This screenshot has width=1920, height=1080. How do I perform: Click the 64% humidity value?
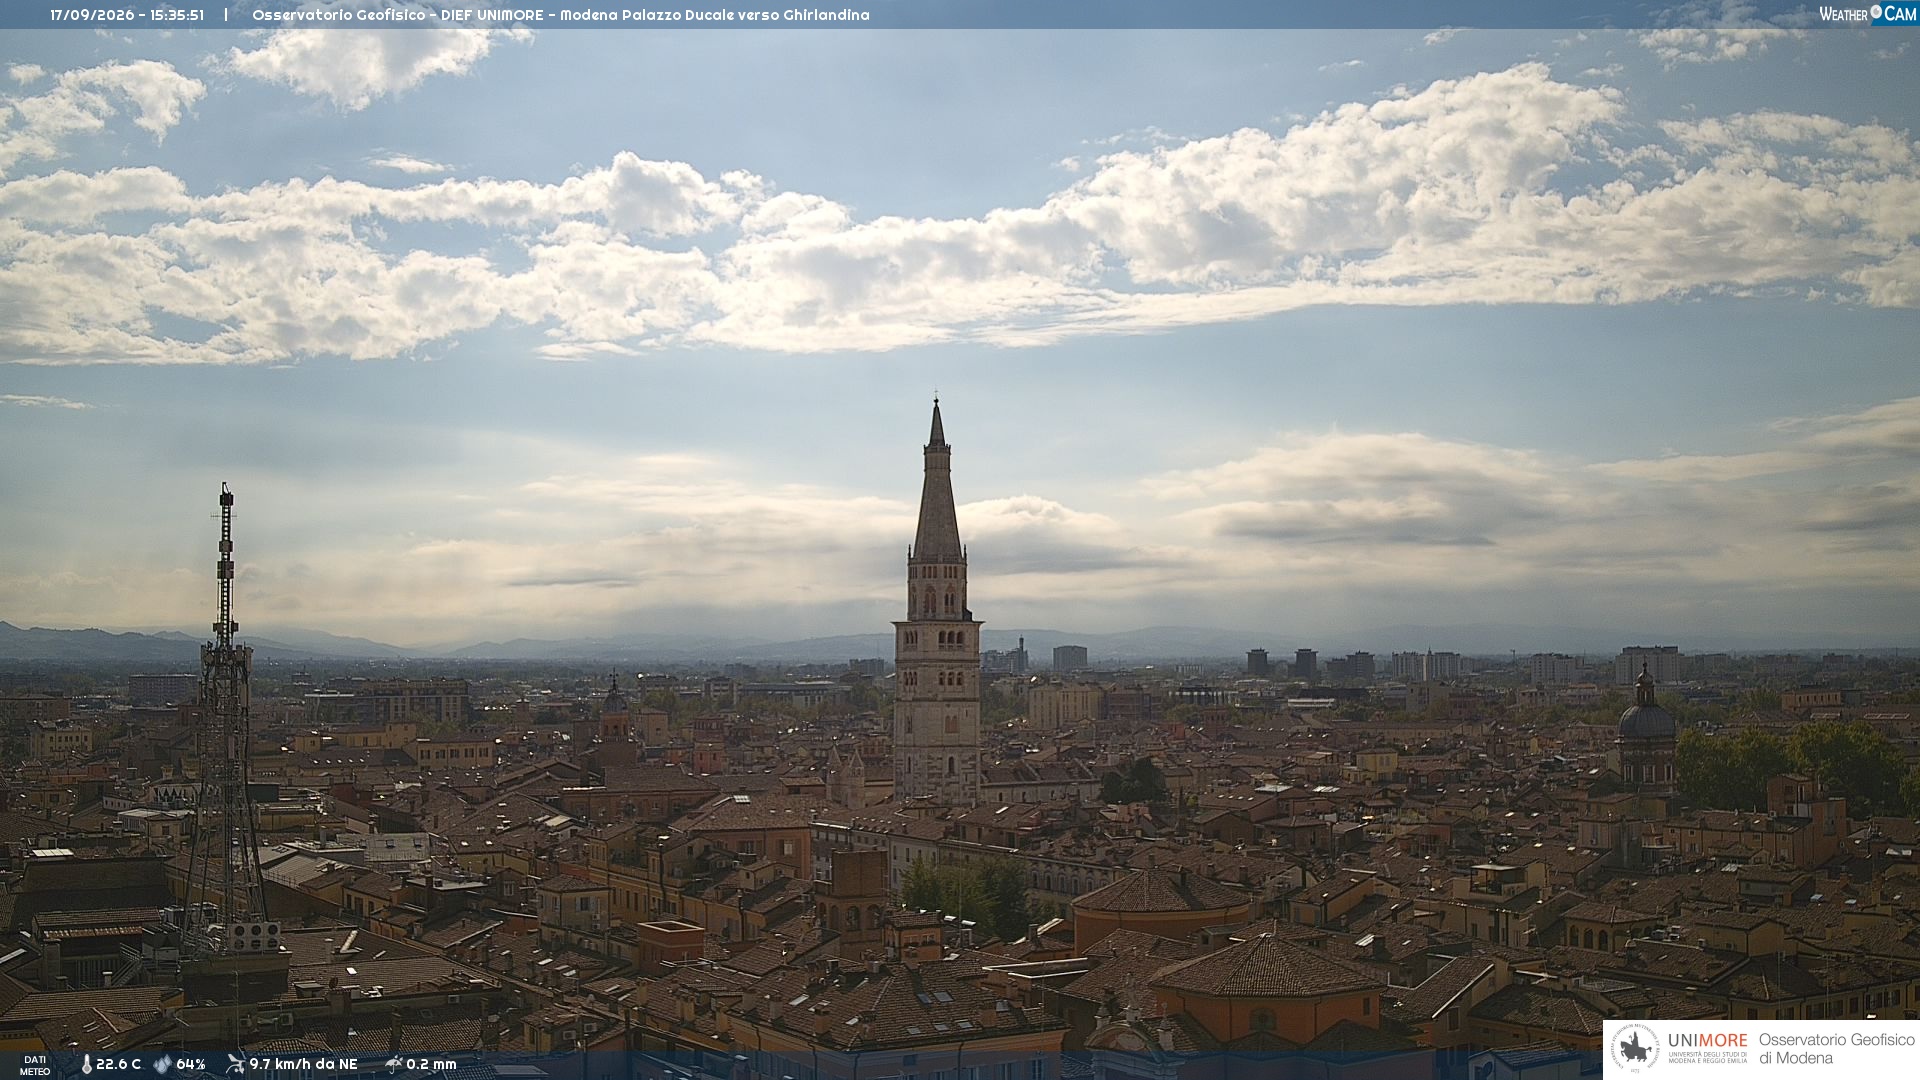point(190,1064)
